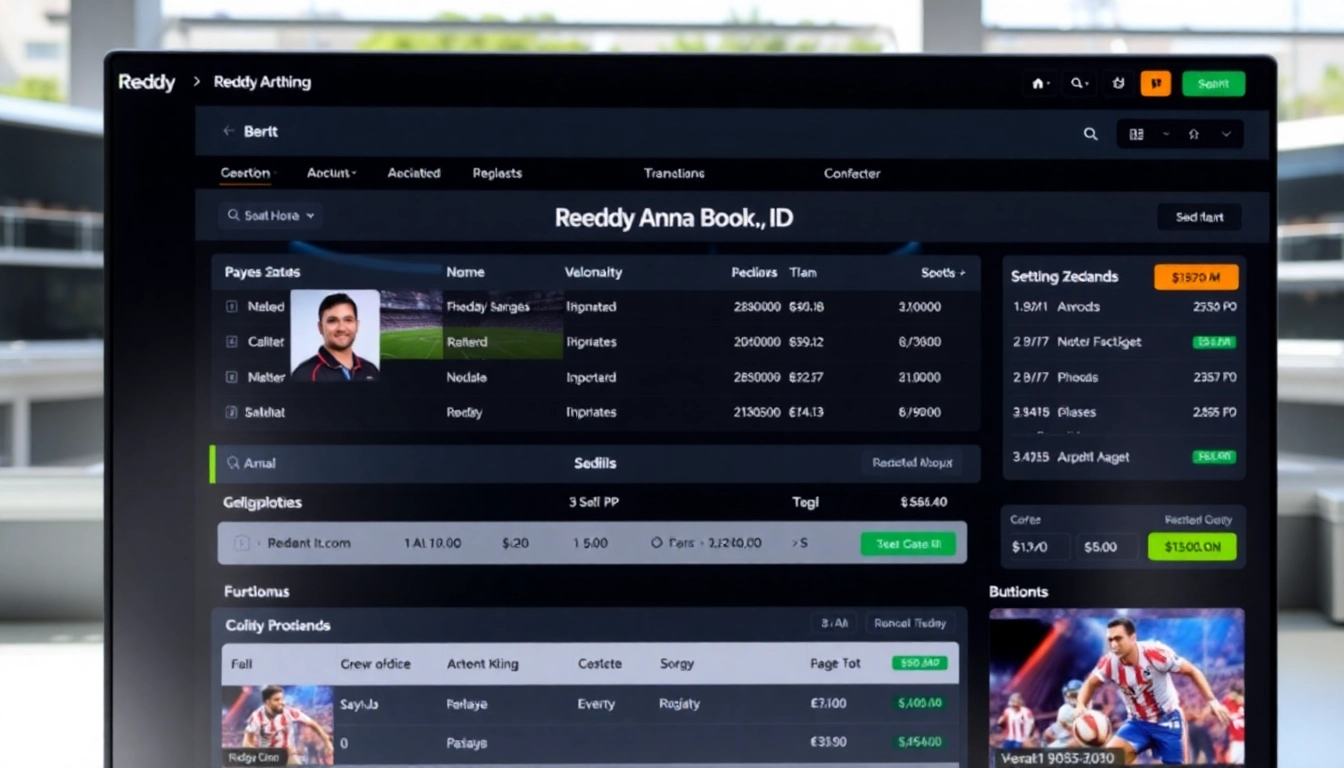1344x768 pixels.
Task: Click the Nodale name cell
Action: 467,377
